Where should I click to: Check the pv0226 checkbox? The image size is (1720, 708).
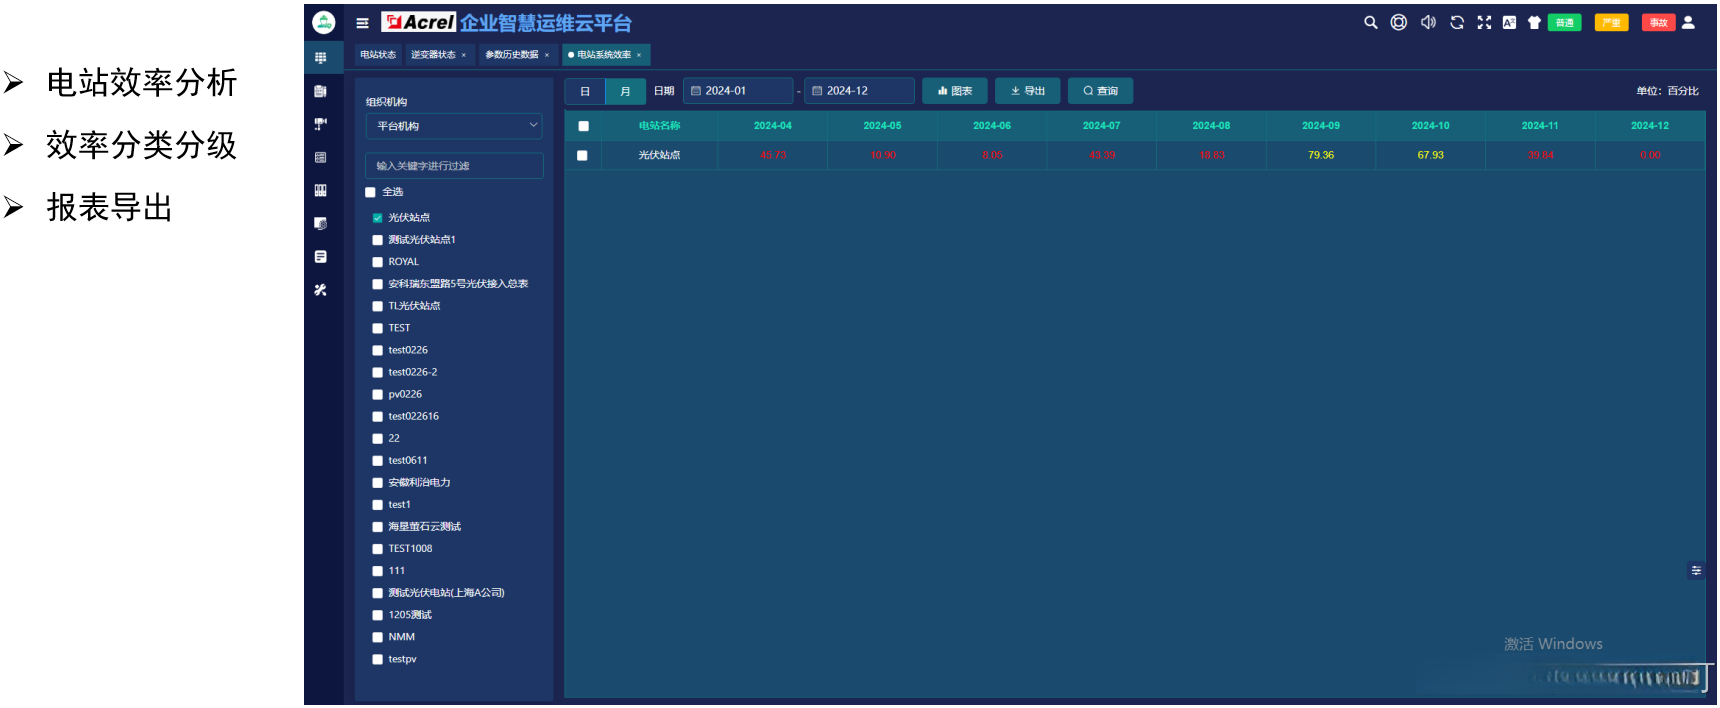click(377, 395)
